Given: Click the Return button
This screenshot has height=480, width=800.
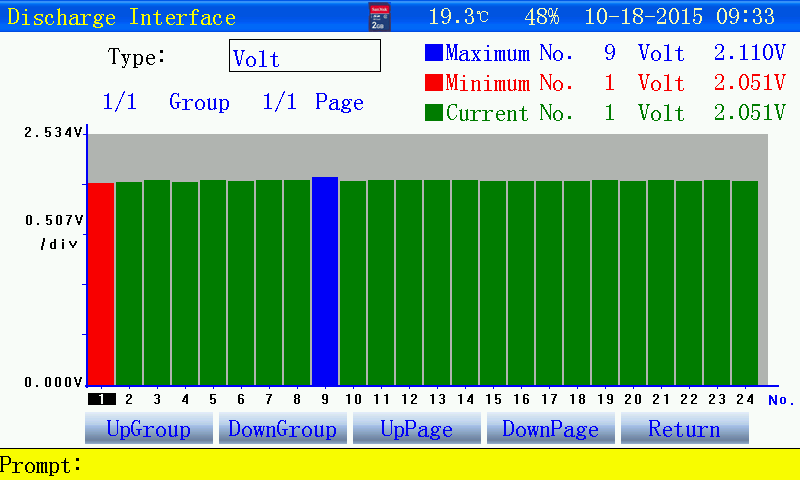Looking at the screenshot, I should click(685, 428).
